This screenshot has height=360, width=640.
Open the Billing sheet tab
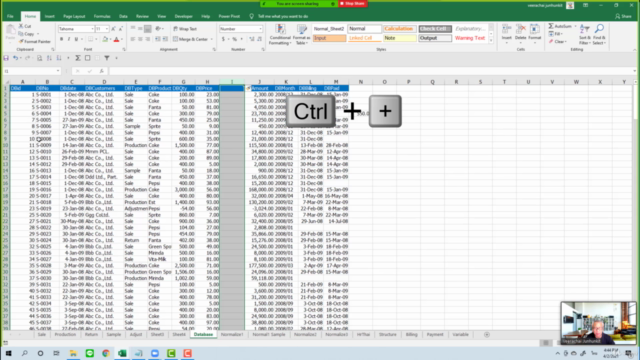point(411,334)
